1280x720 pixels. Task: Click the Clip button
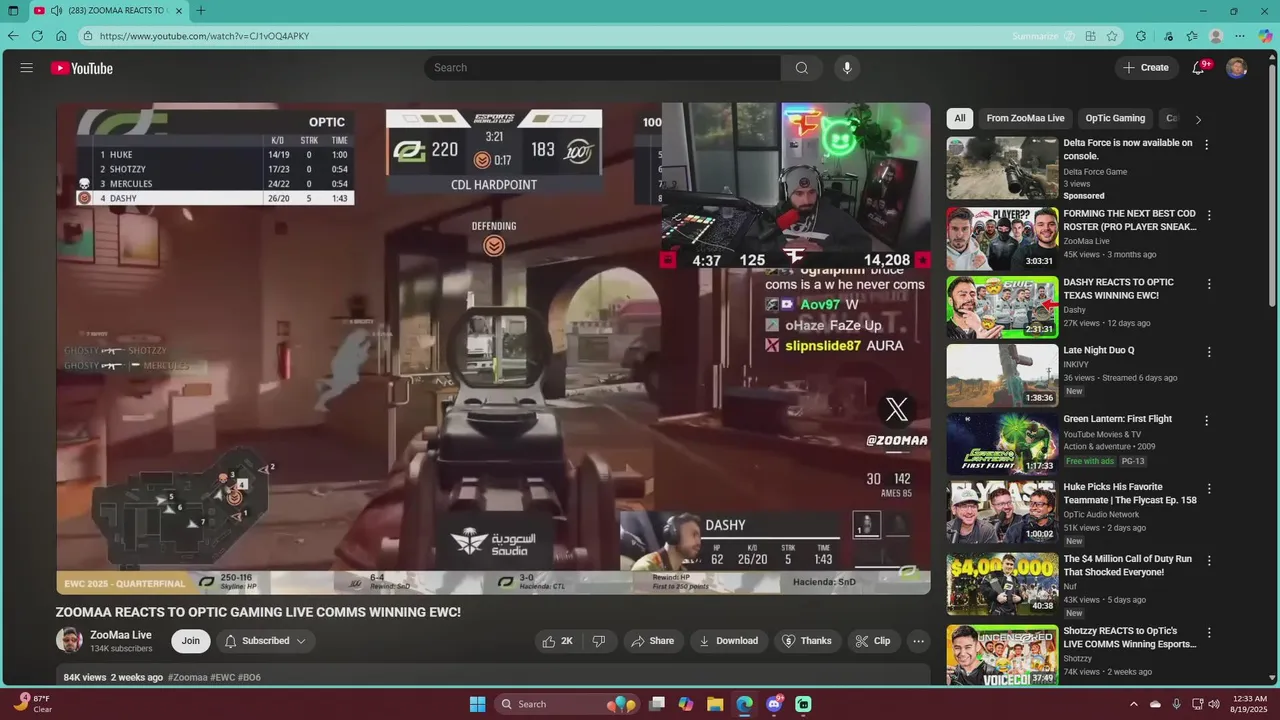click(873, 641)
